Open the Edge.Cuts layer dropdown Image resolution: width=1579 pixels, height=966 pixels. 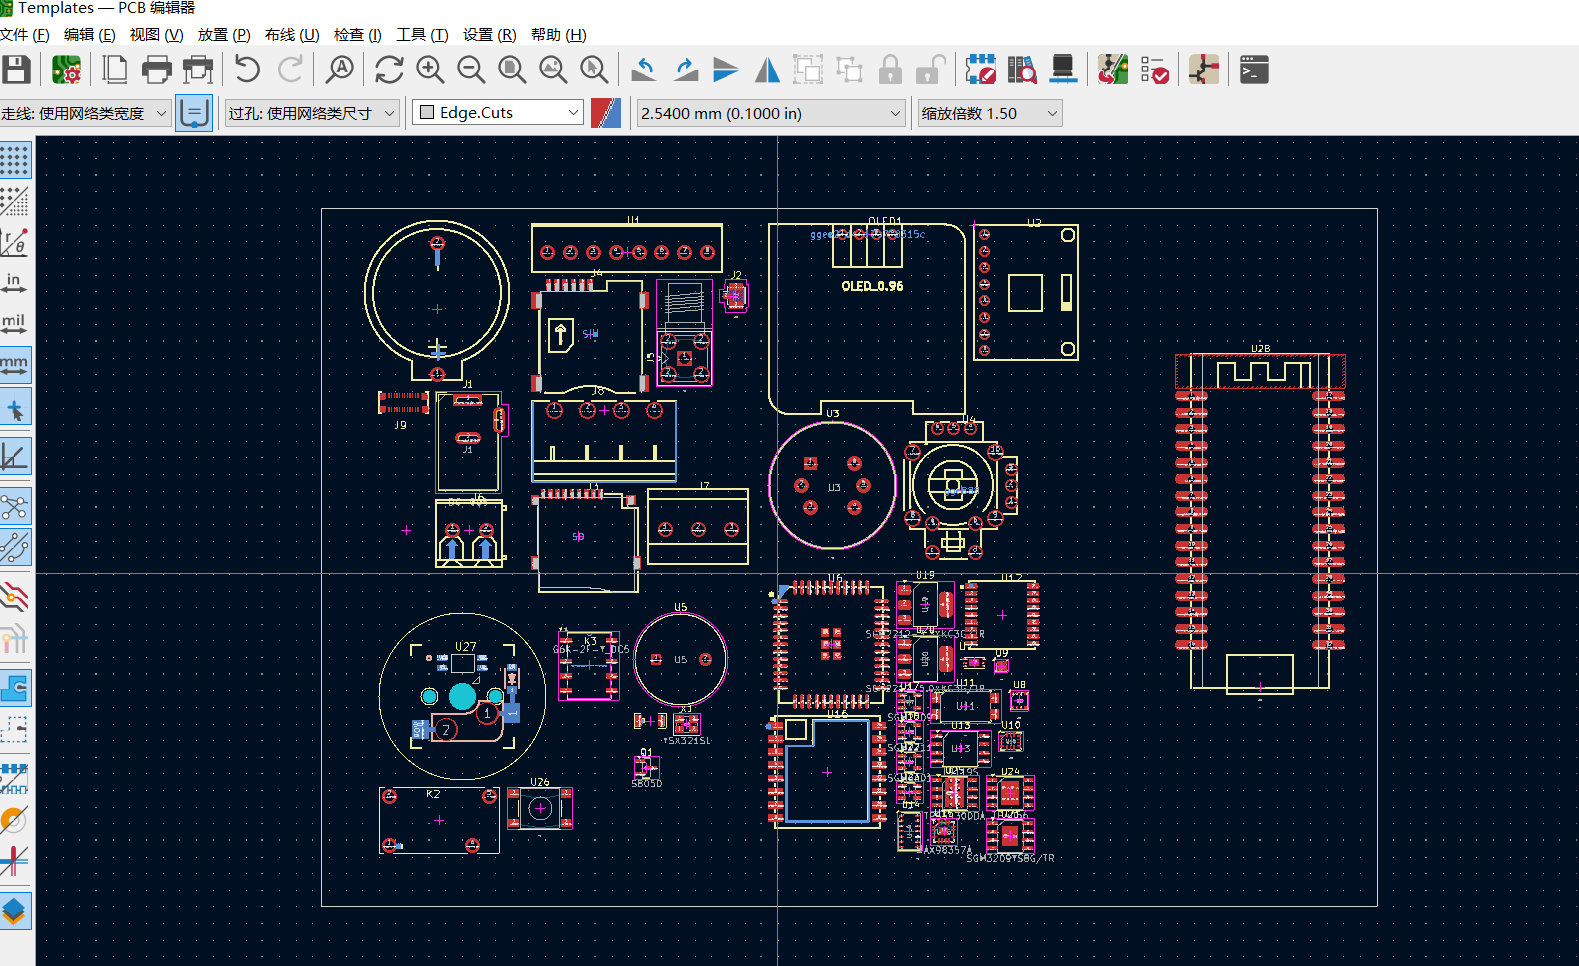coord(499,113)
